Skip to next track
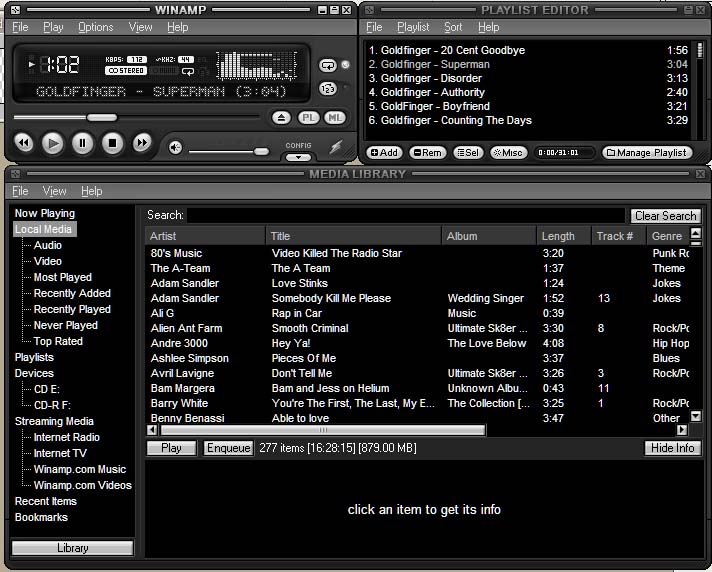 pos(142,143)
